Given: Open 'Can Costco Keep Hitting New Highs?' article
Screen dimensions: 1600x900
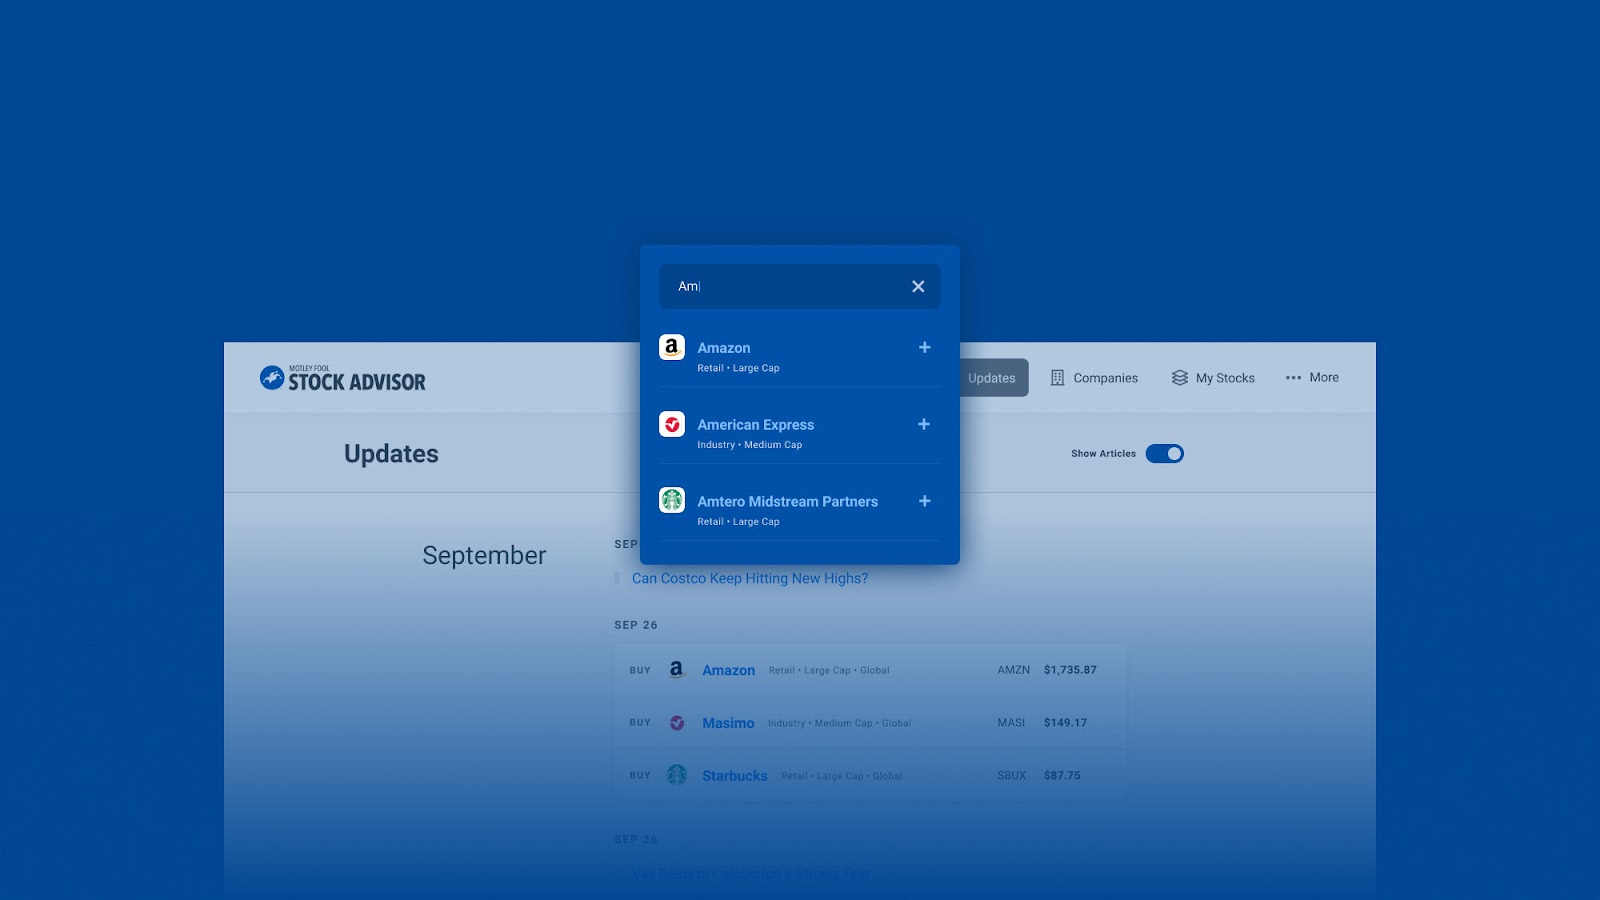Looking at the screenshot, I should click(750, 578).
